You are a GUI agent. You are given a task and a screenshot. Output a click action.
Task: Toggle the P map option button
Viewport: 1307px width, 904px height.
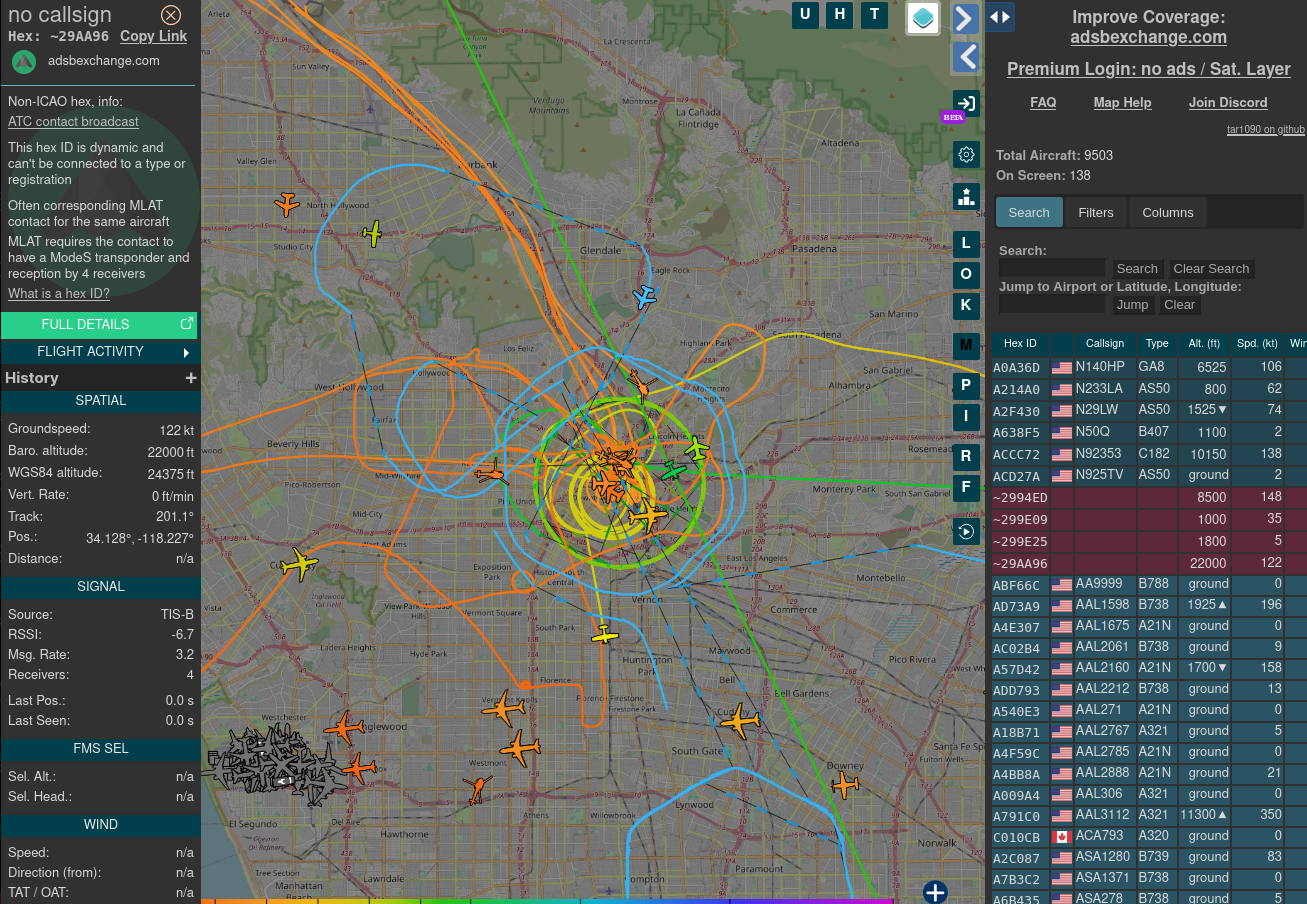coord(965,385)
